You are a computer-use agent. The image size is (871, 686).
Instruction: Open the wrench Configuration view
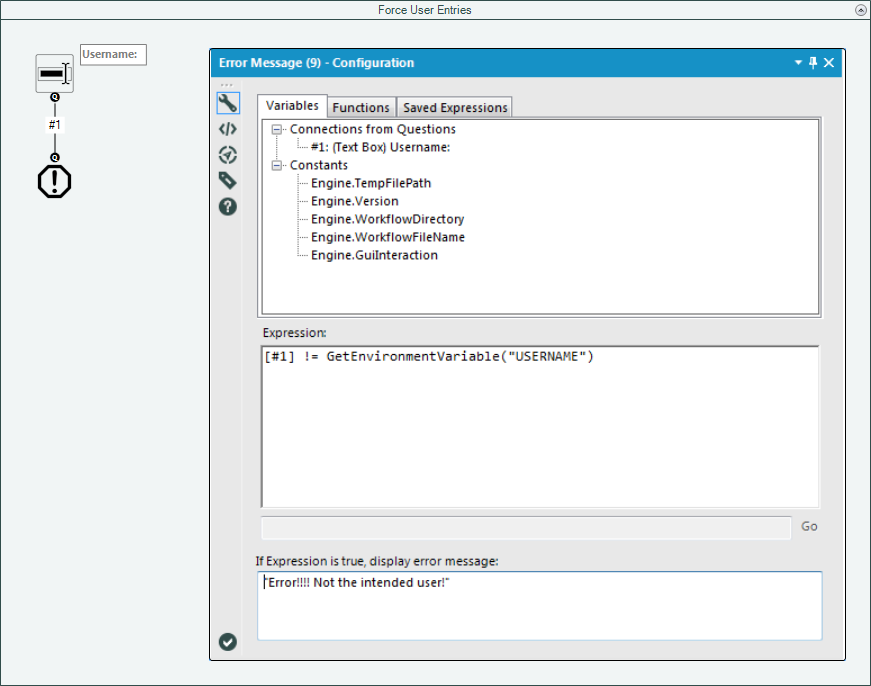[228, 103]
